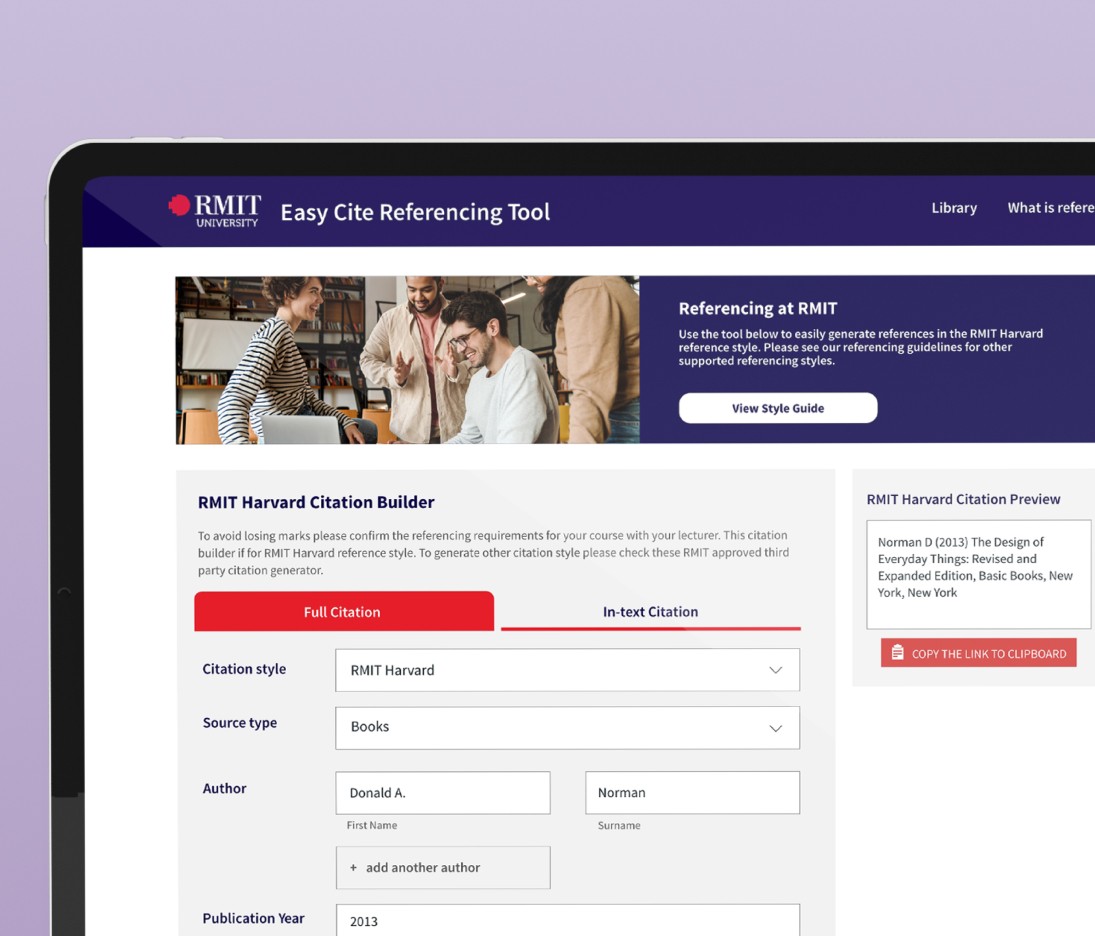Screen dimensions: 1095x936
Task: Focus the Publication Year field showing 2013
Action: pos(568,921)
